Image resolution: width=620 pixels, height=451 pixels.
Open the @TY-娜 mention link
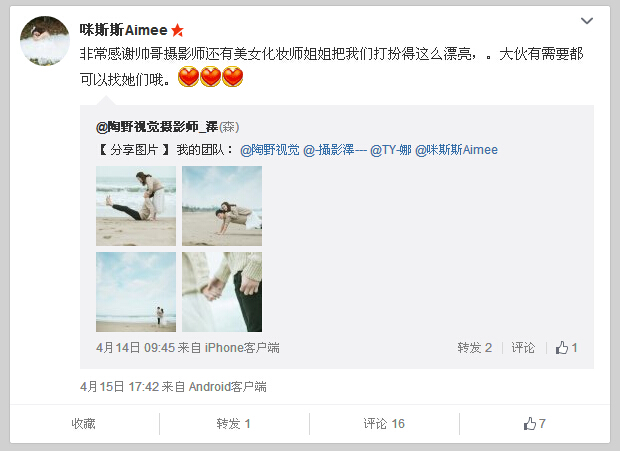pos(391,150)
